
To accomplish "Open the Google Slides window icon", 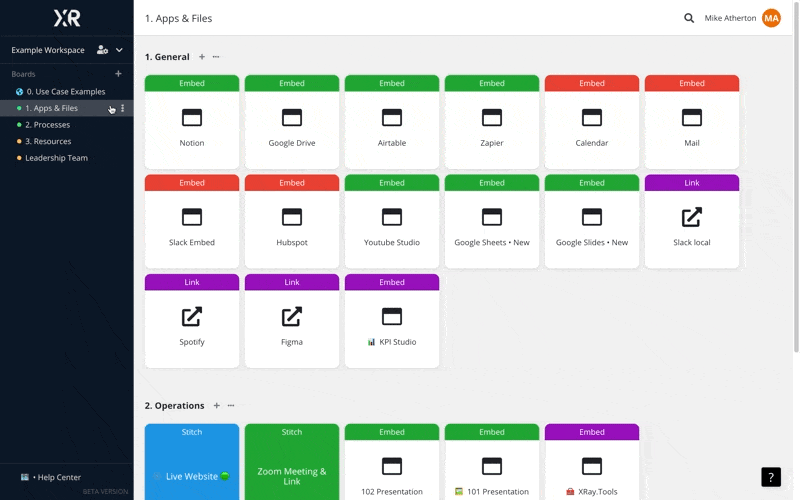I will pyautogui.click(x=592, y=217).
